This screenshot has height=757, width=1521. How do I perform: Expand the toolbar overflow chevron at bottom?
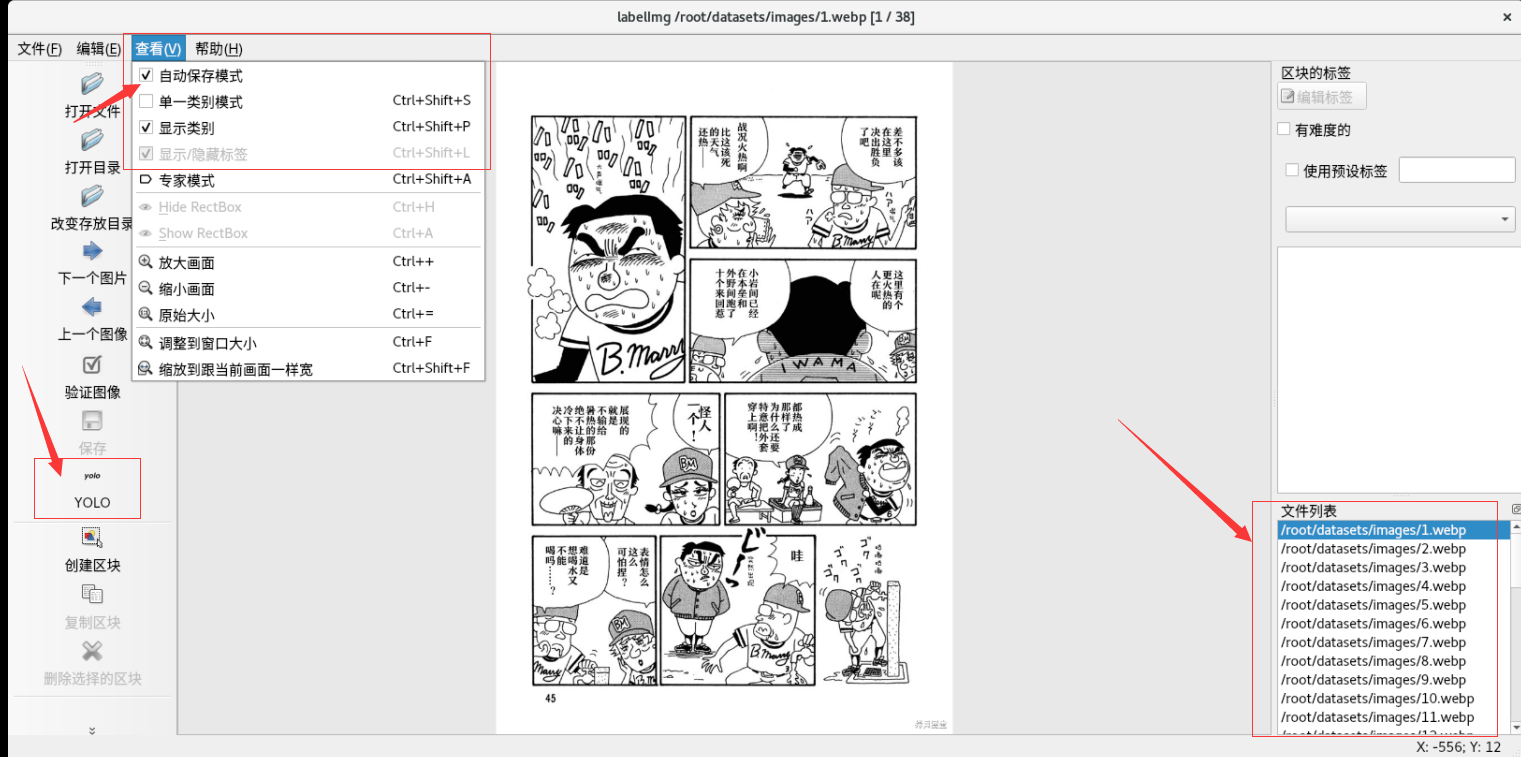click(92, 731)
